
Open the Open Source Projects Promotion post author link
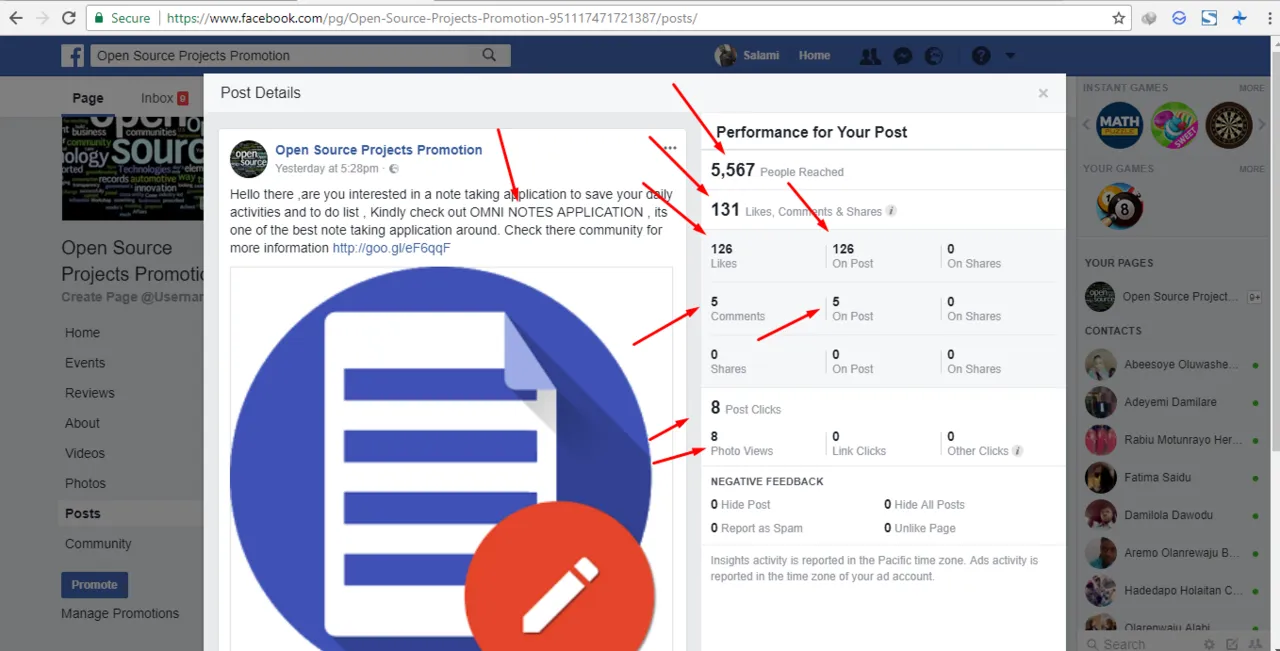[x=379, y=150]
